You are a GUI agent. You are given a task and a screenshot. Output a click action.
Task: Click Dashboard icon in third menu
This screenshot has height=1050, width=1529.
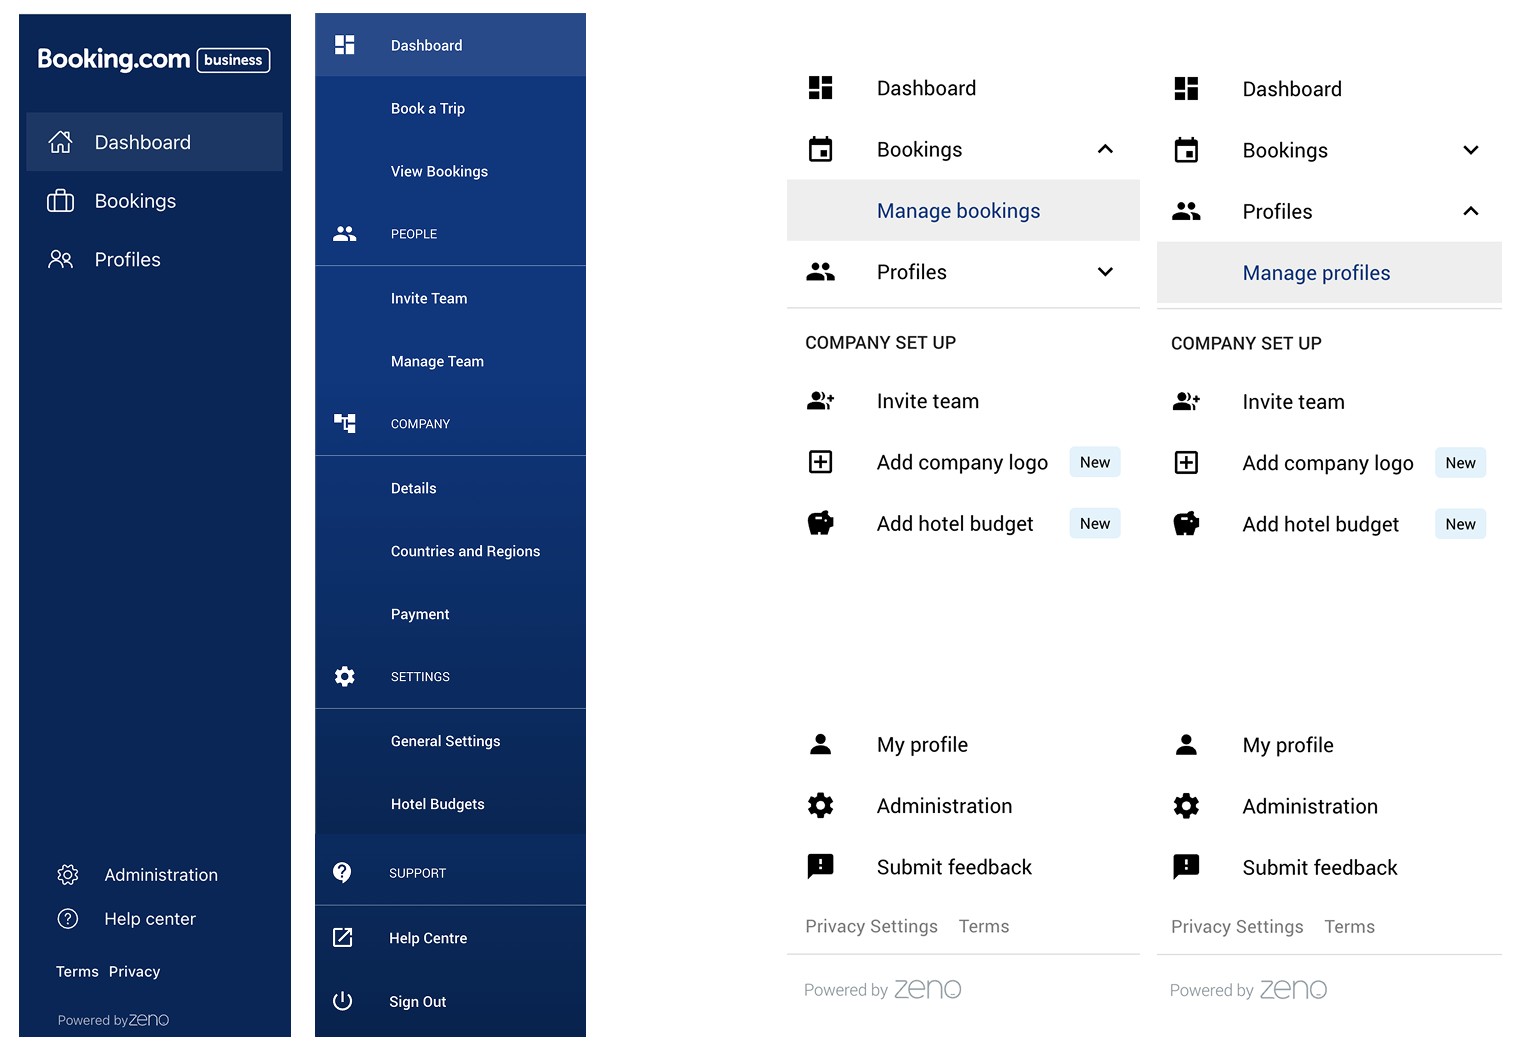(x=820, y=88)
